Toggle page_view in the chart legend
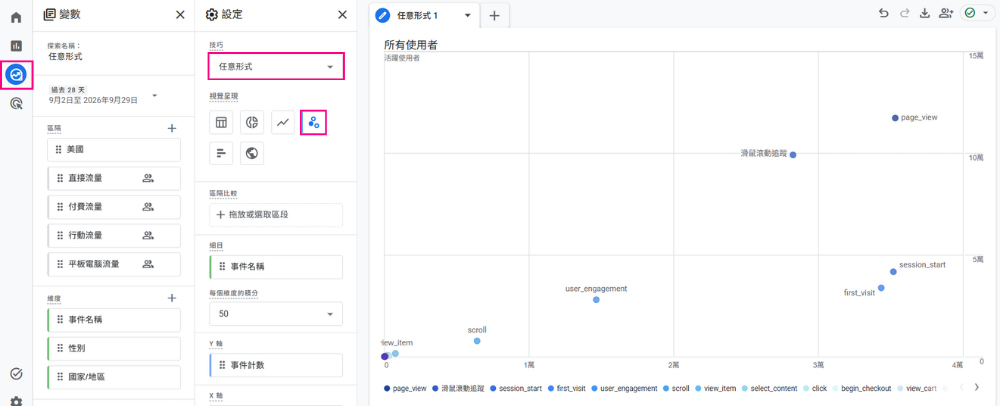The height and width of the screenshot is (406, 1000). [x=405, y=388]
